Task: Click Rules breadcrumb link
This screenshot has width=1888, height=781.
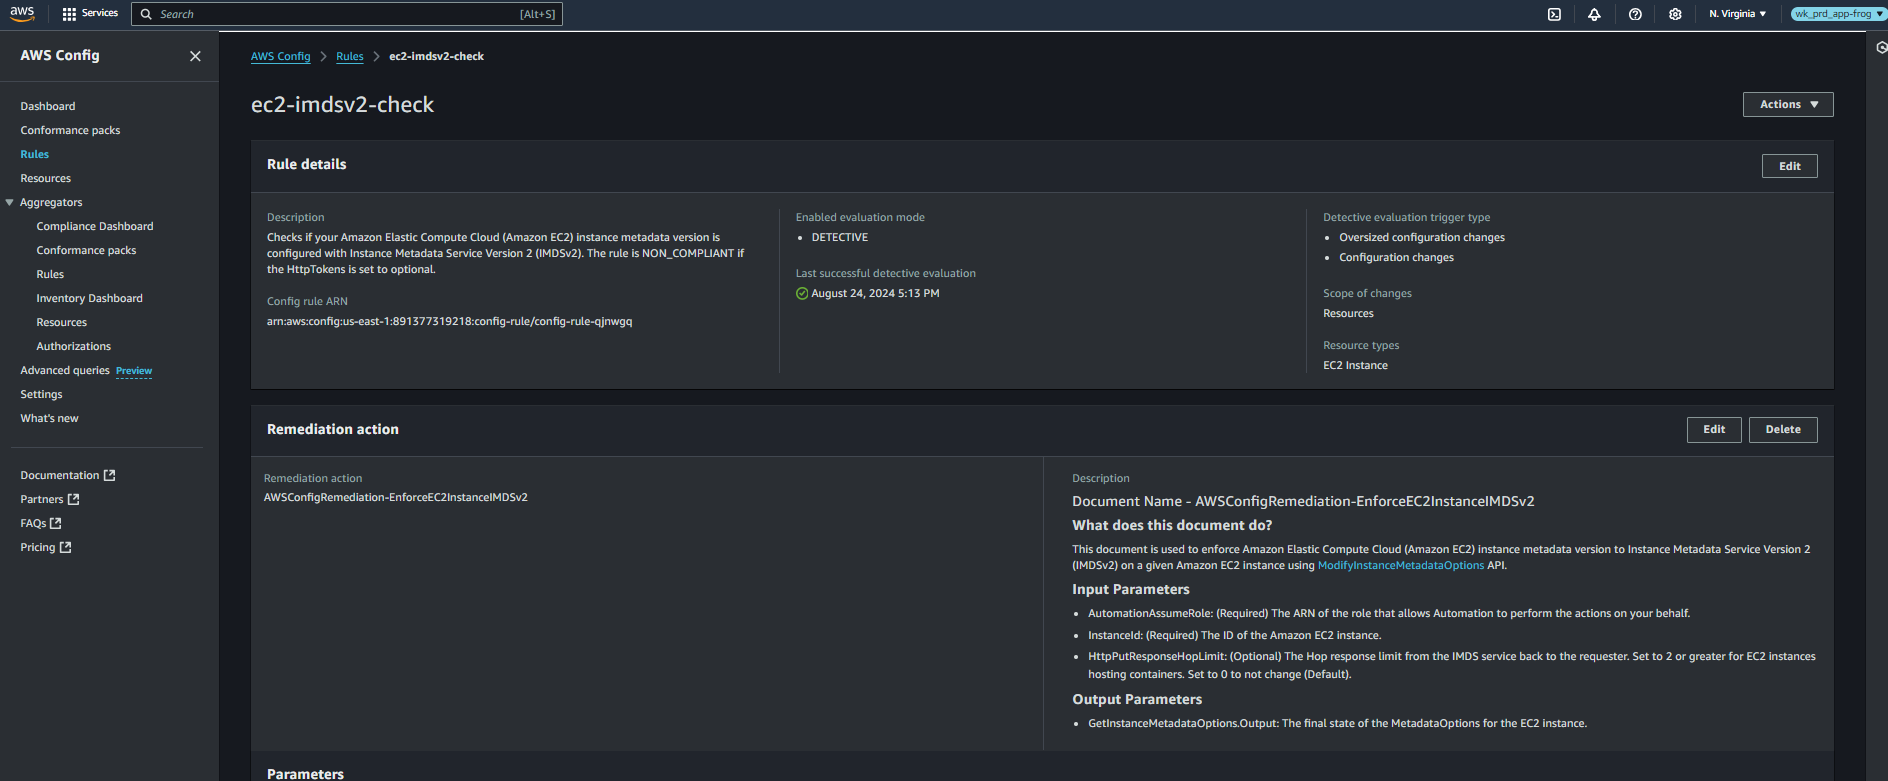Action: pos(350,56)
